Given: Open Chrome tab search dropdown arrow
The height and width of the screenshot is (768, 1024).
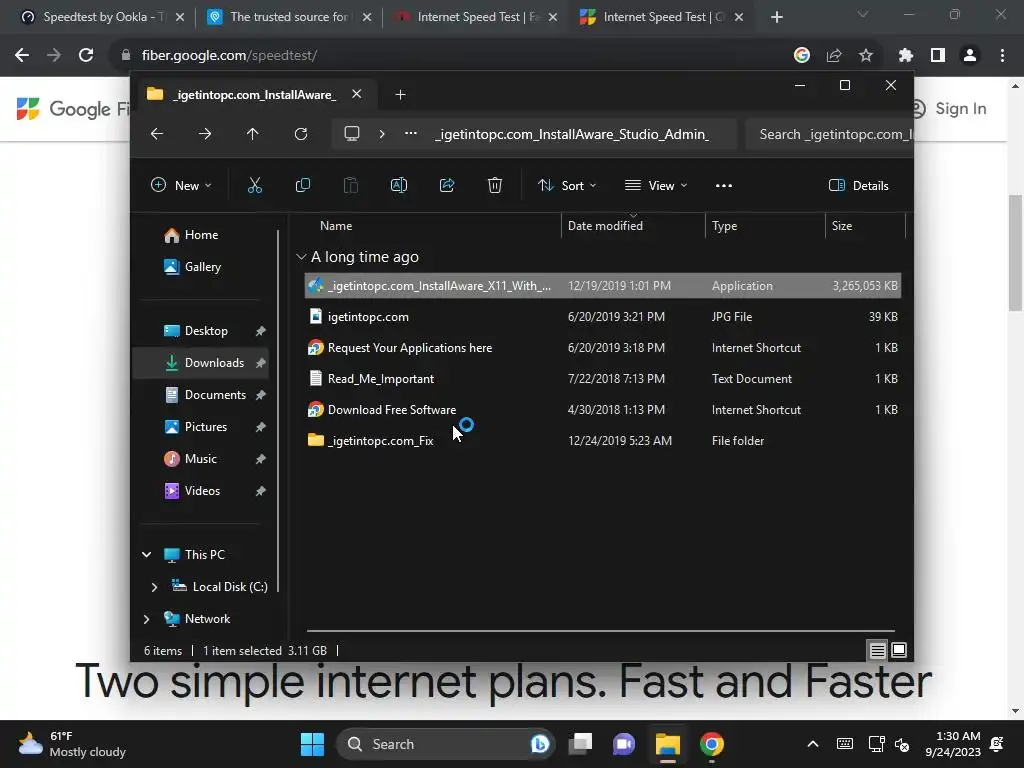Looking at the screenshot, I should click(x=863, y=14).
